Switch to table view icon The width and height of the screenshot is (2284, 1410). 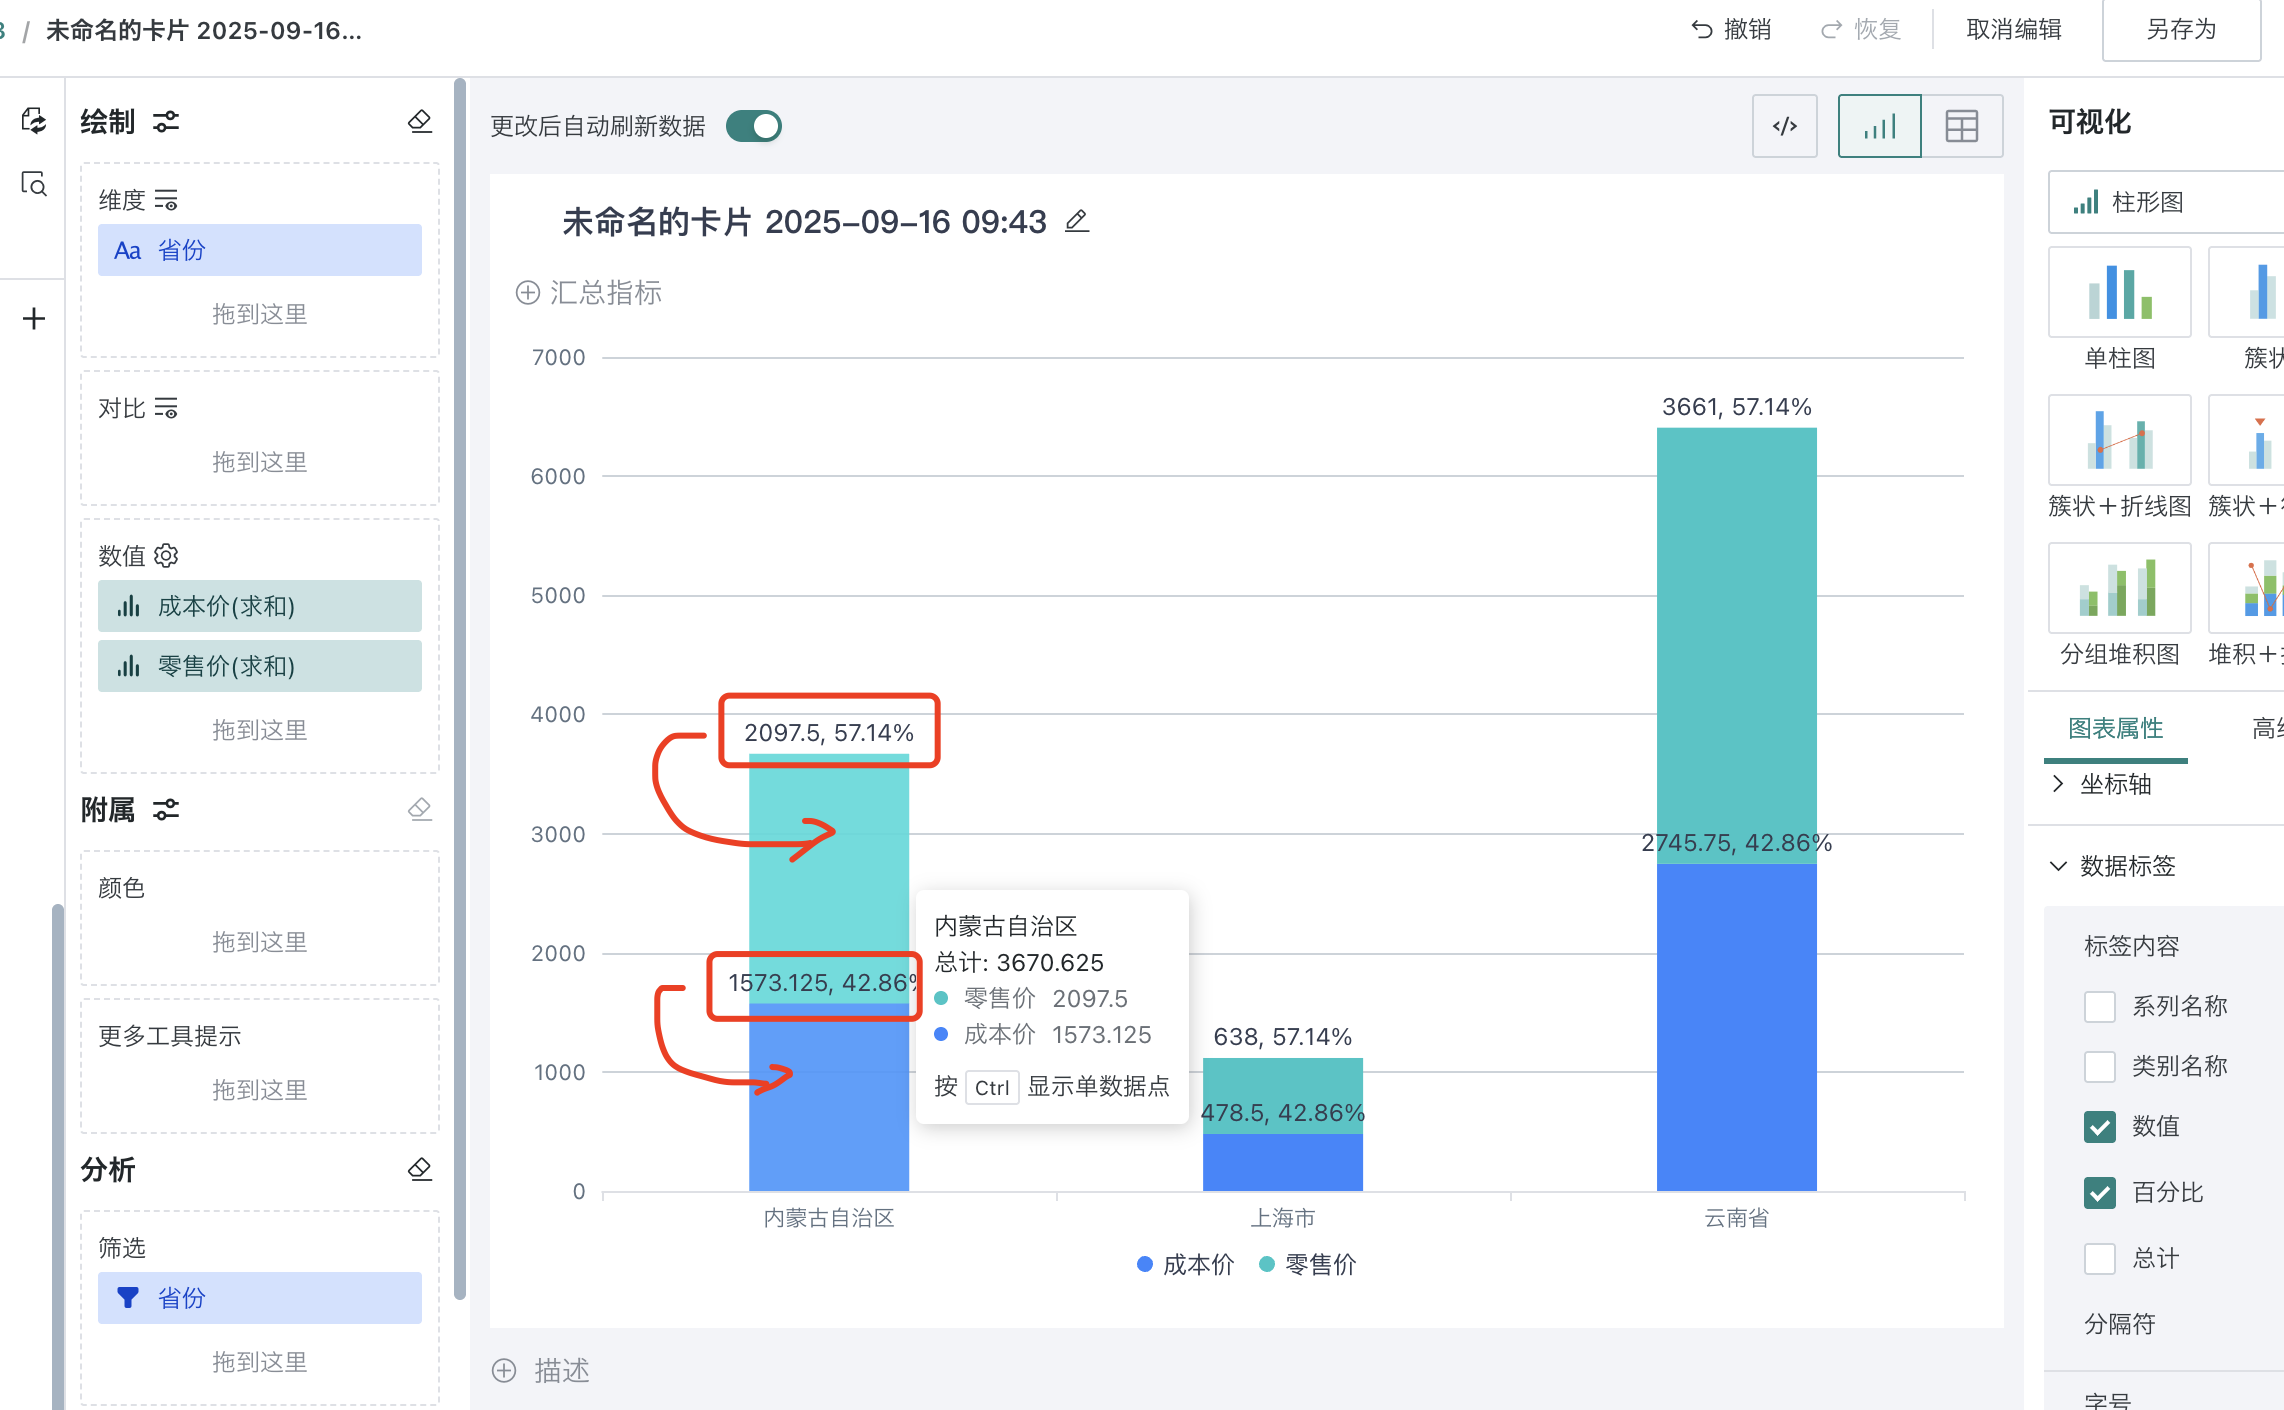coord(1962,126)
